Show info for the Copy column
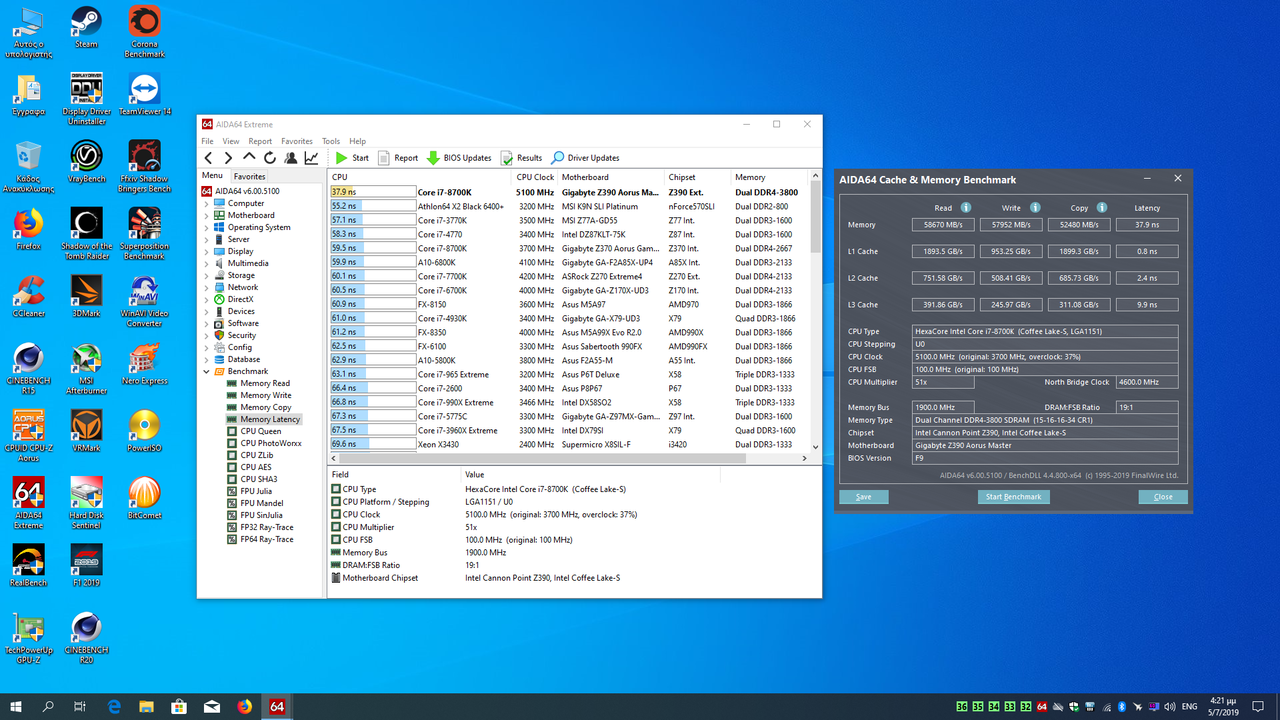 coord(1102,208)
